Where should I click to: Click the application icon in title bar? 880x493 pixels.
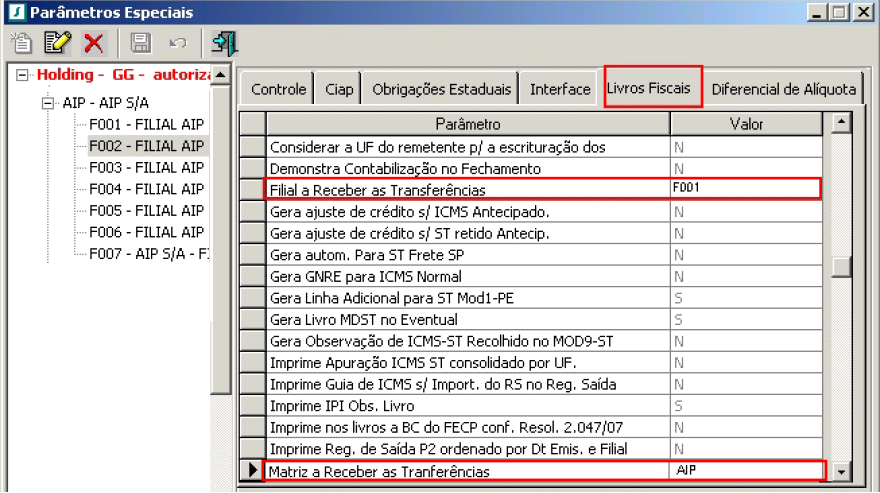17,12
